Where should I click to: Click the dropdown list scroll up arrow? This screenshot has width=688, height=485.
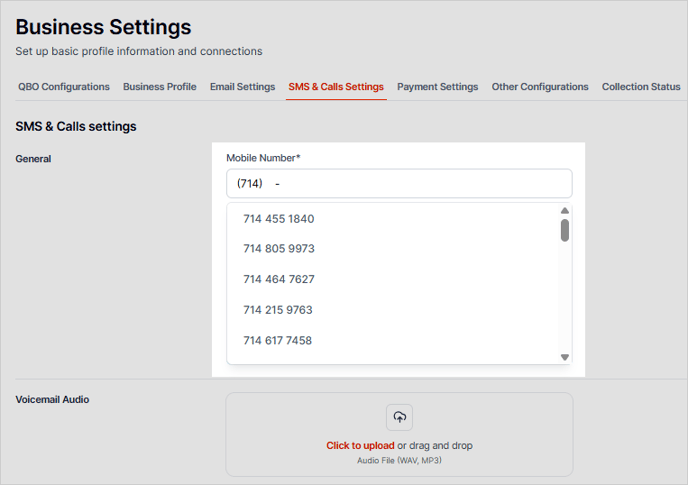[564, 211]
